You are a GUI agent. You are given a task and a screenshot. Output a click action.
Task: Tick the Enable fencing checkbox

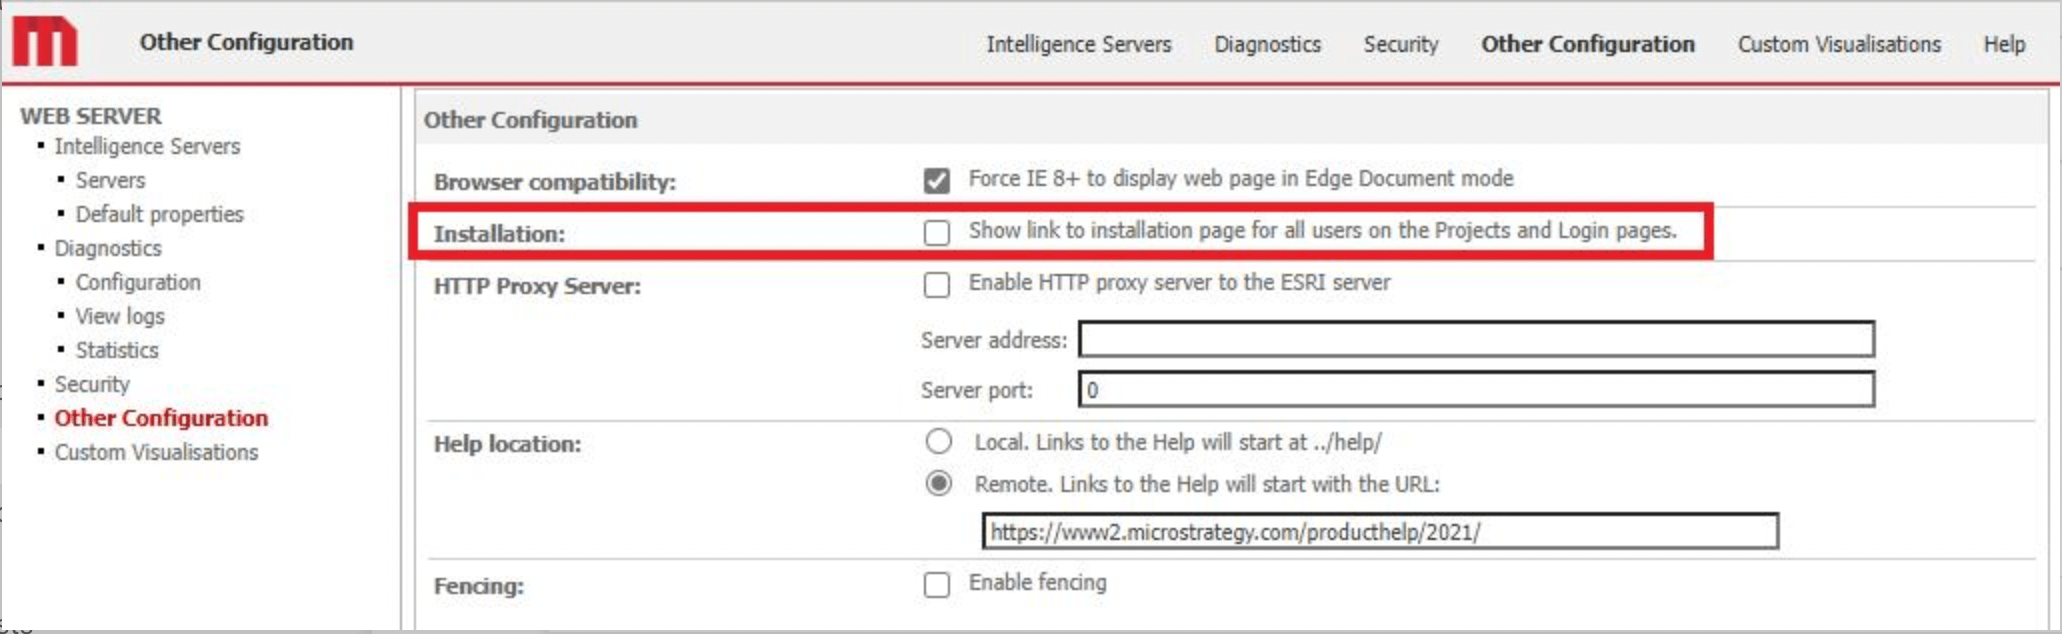point(936,585)
